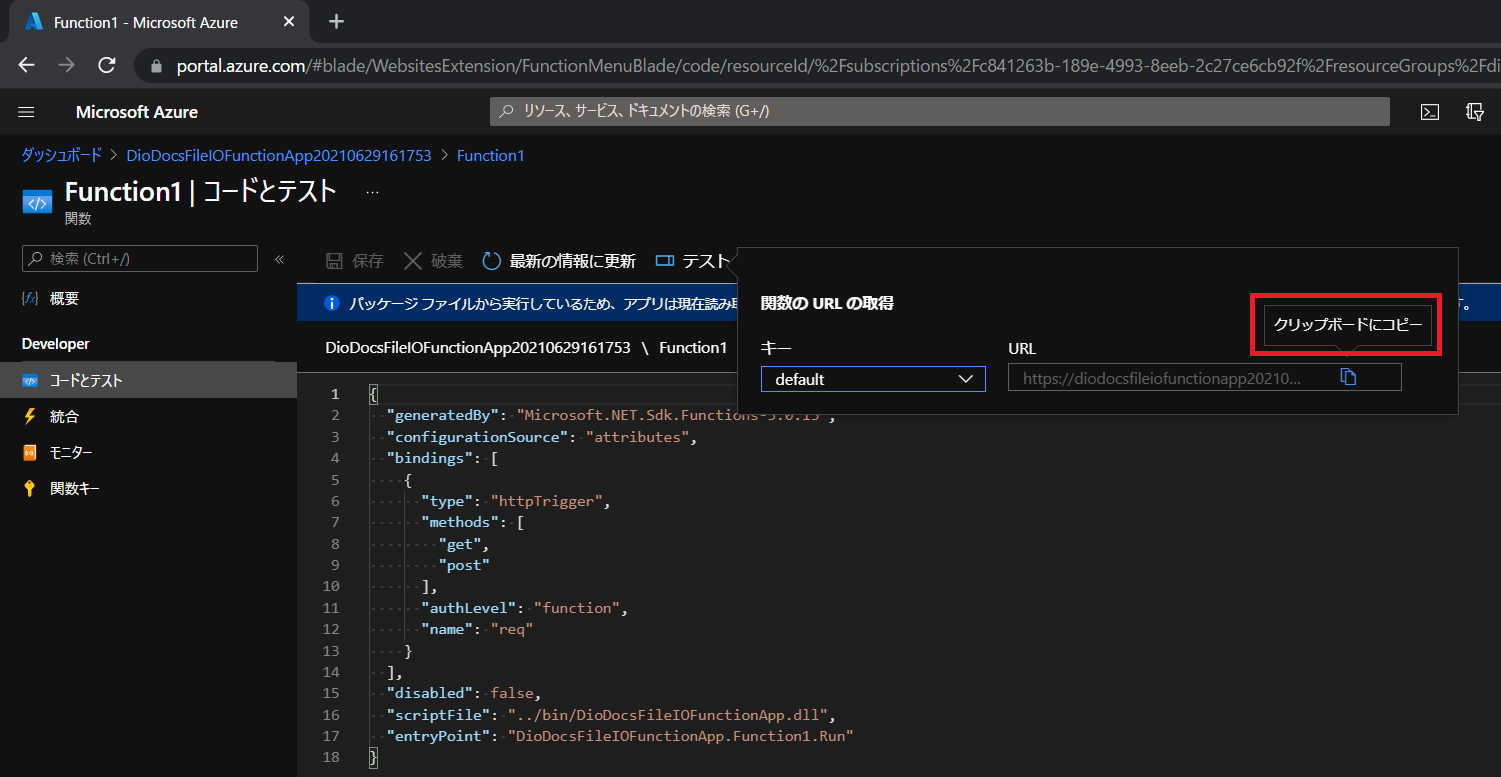Screen dimensions: 1501x777
Task: Refresh with 最新の情報に更新 button
Action: [559, 261]
